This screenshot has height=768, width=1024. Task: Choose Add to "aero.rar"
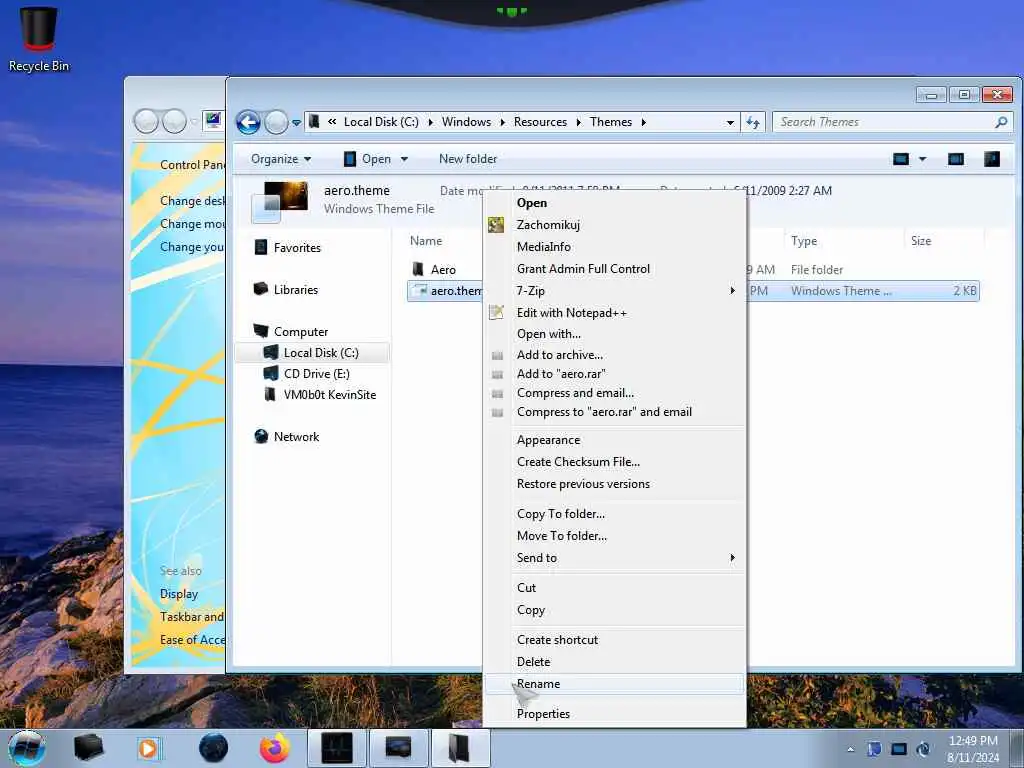(x=615, y=374)
